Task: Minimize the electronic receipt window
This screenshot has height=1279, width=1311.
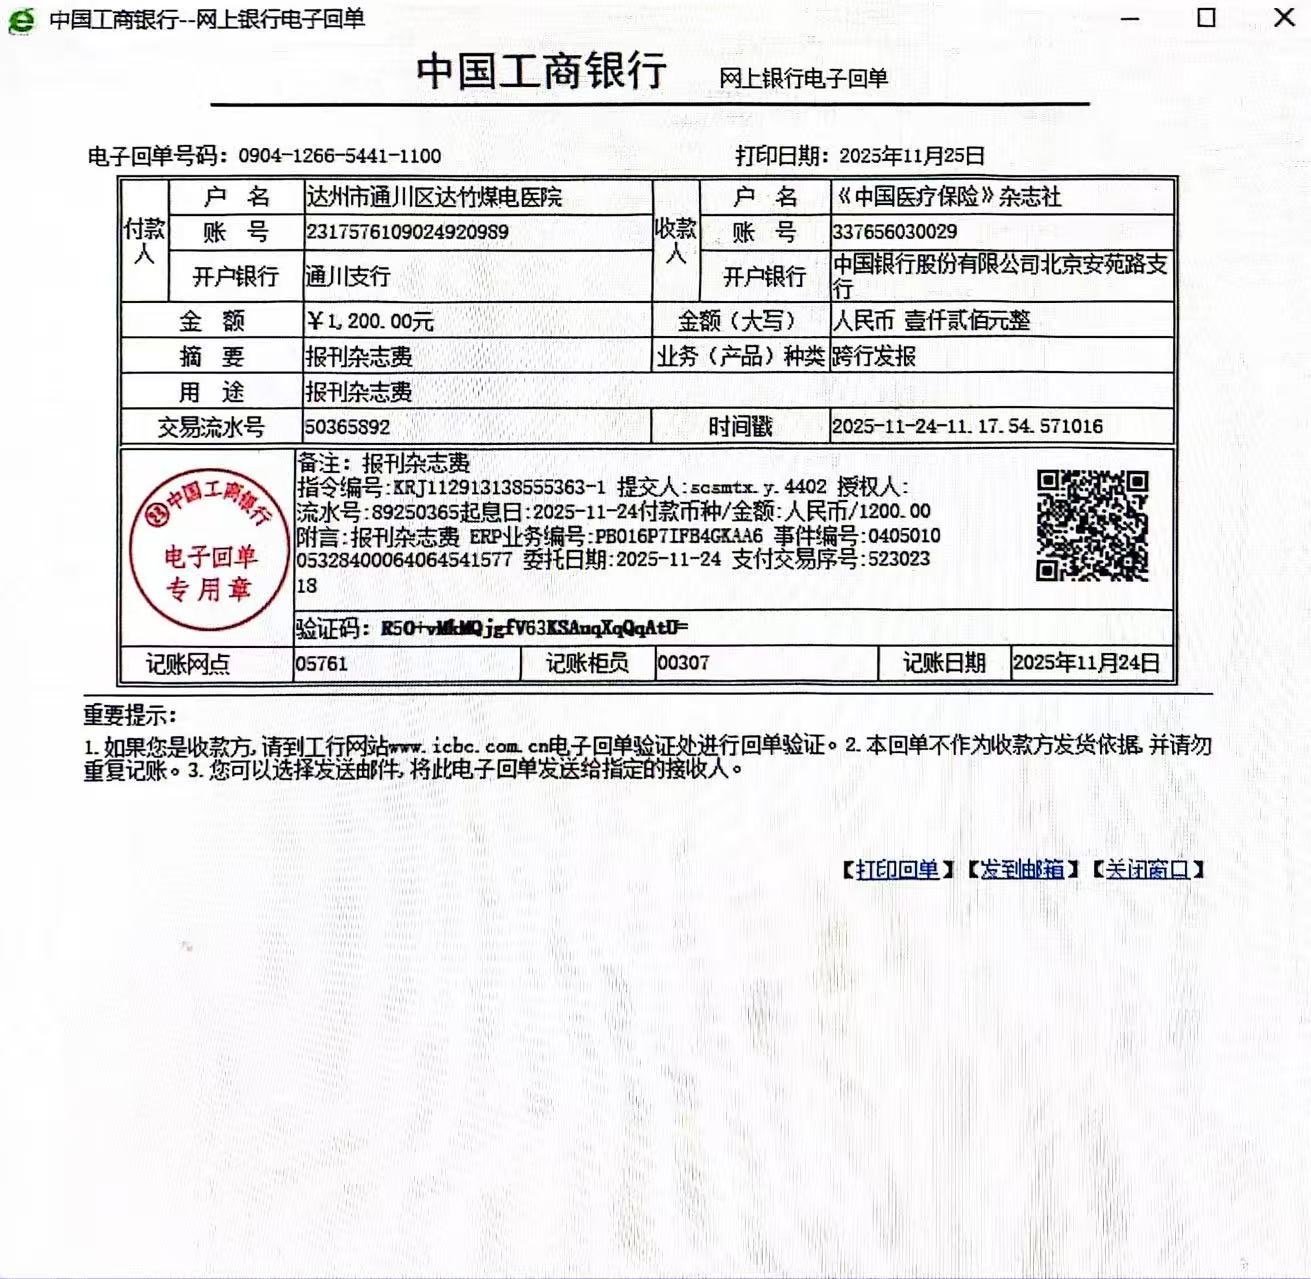Action: [x=1130, y=19]
